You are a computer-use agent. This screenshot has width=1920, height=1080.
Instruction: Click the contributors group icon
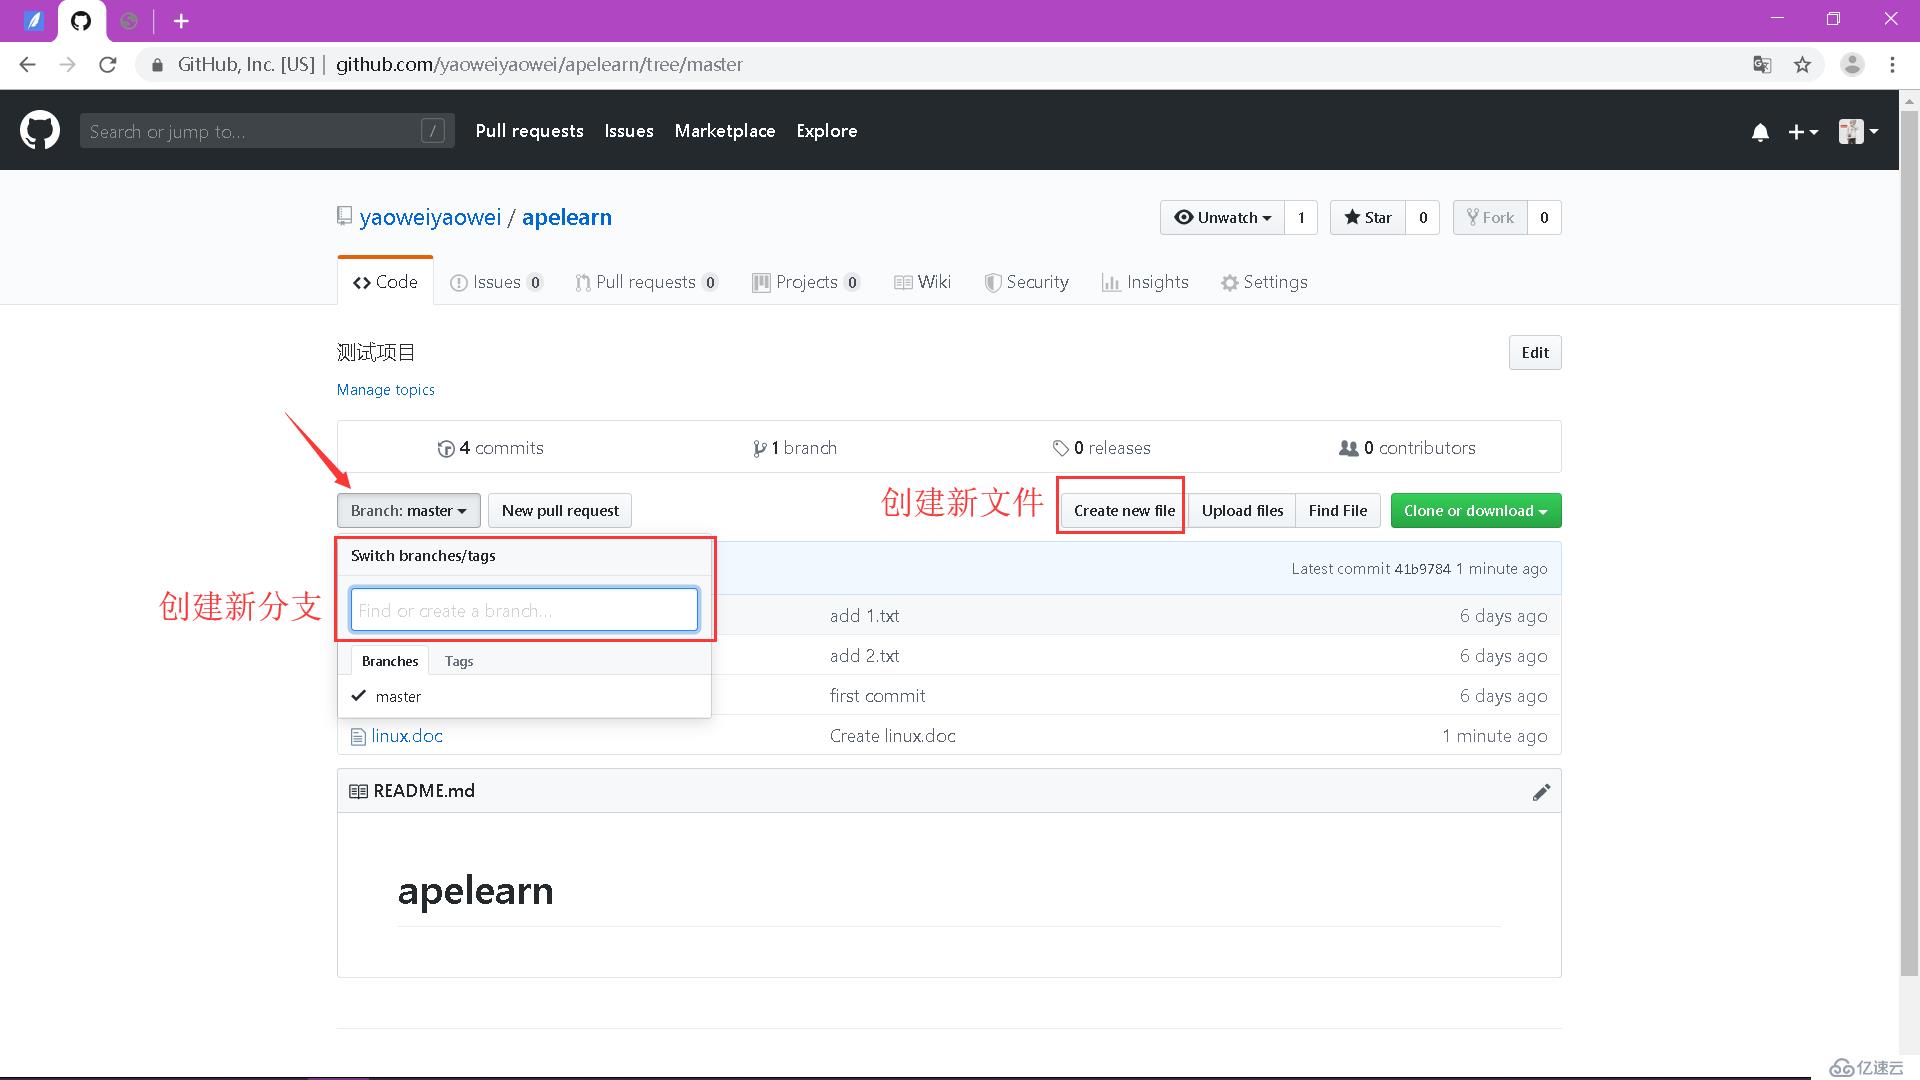(1348, 447)
